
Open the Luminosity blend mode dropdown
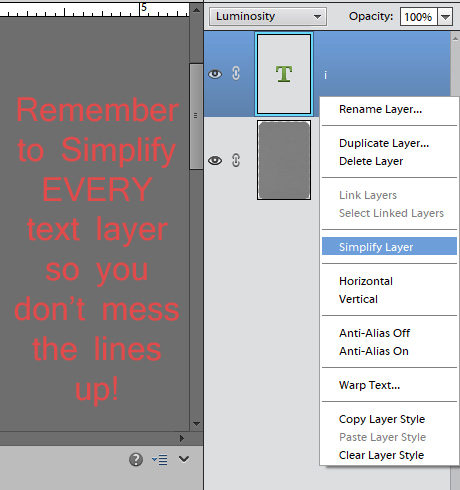pyautogui.click(x=268, y=16)
